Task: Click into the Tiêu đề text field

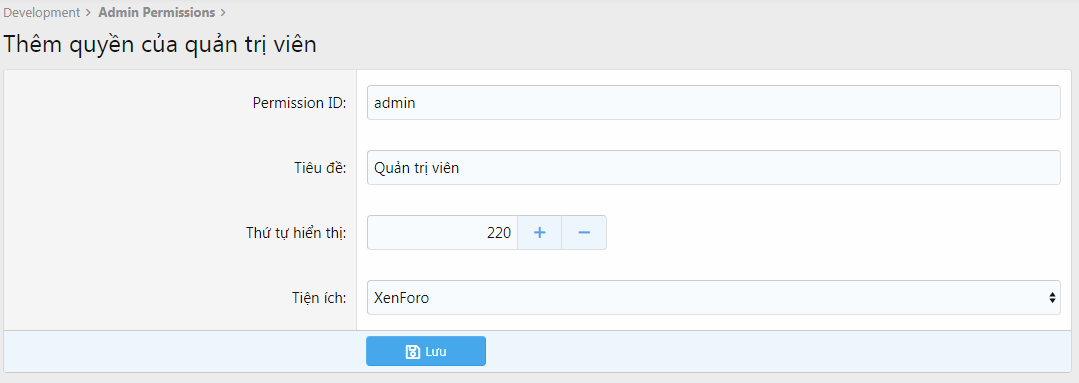Action: pos(714,168)
